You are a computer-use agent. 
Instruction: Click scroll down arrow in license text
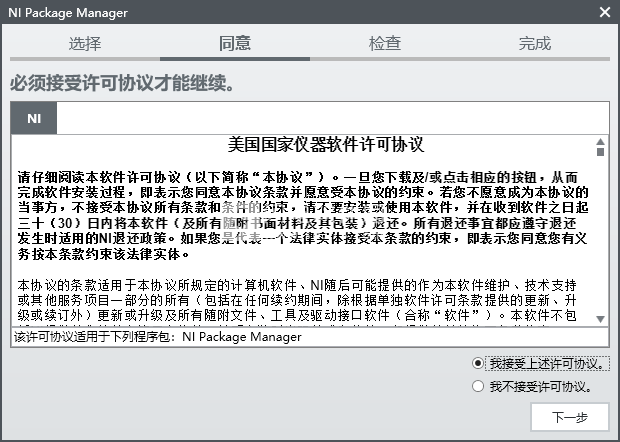point(601,319)
